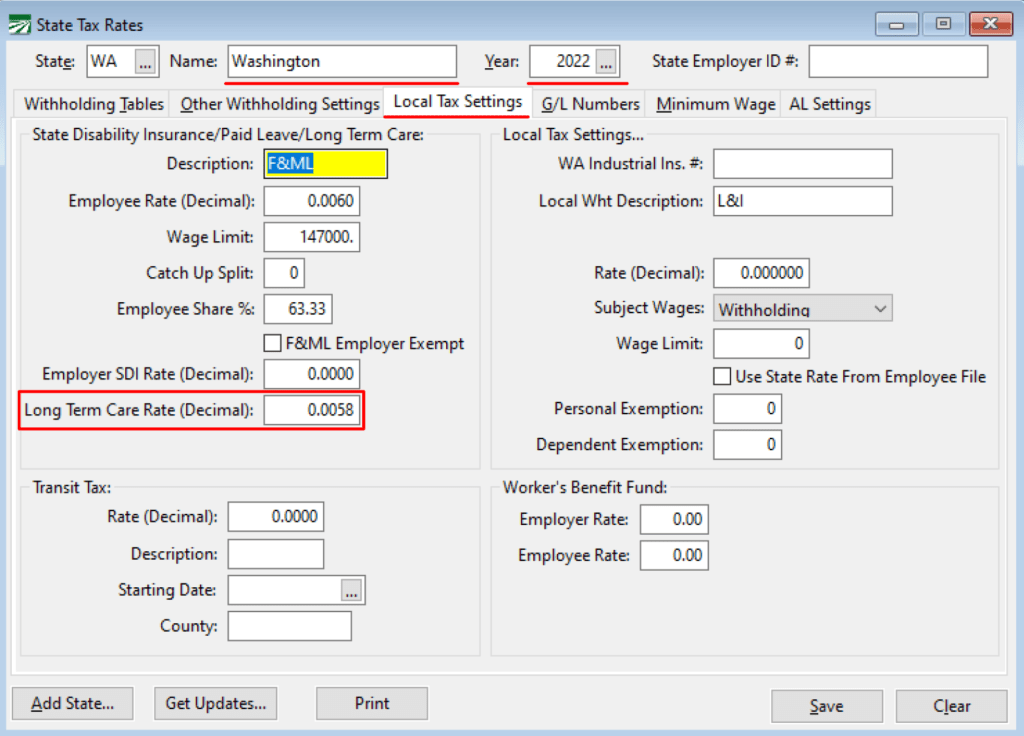This screenshot has width=1024, height=736.
Task: Switch to Withholding Tables tab
Action: pyautogui.click(x=93, y=104)
